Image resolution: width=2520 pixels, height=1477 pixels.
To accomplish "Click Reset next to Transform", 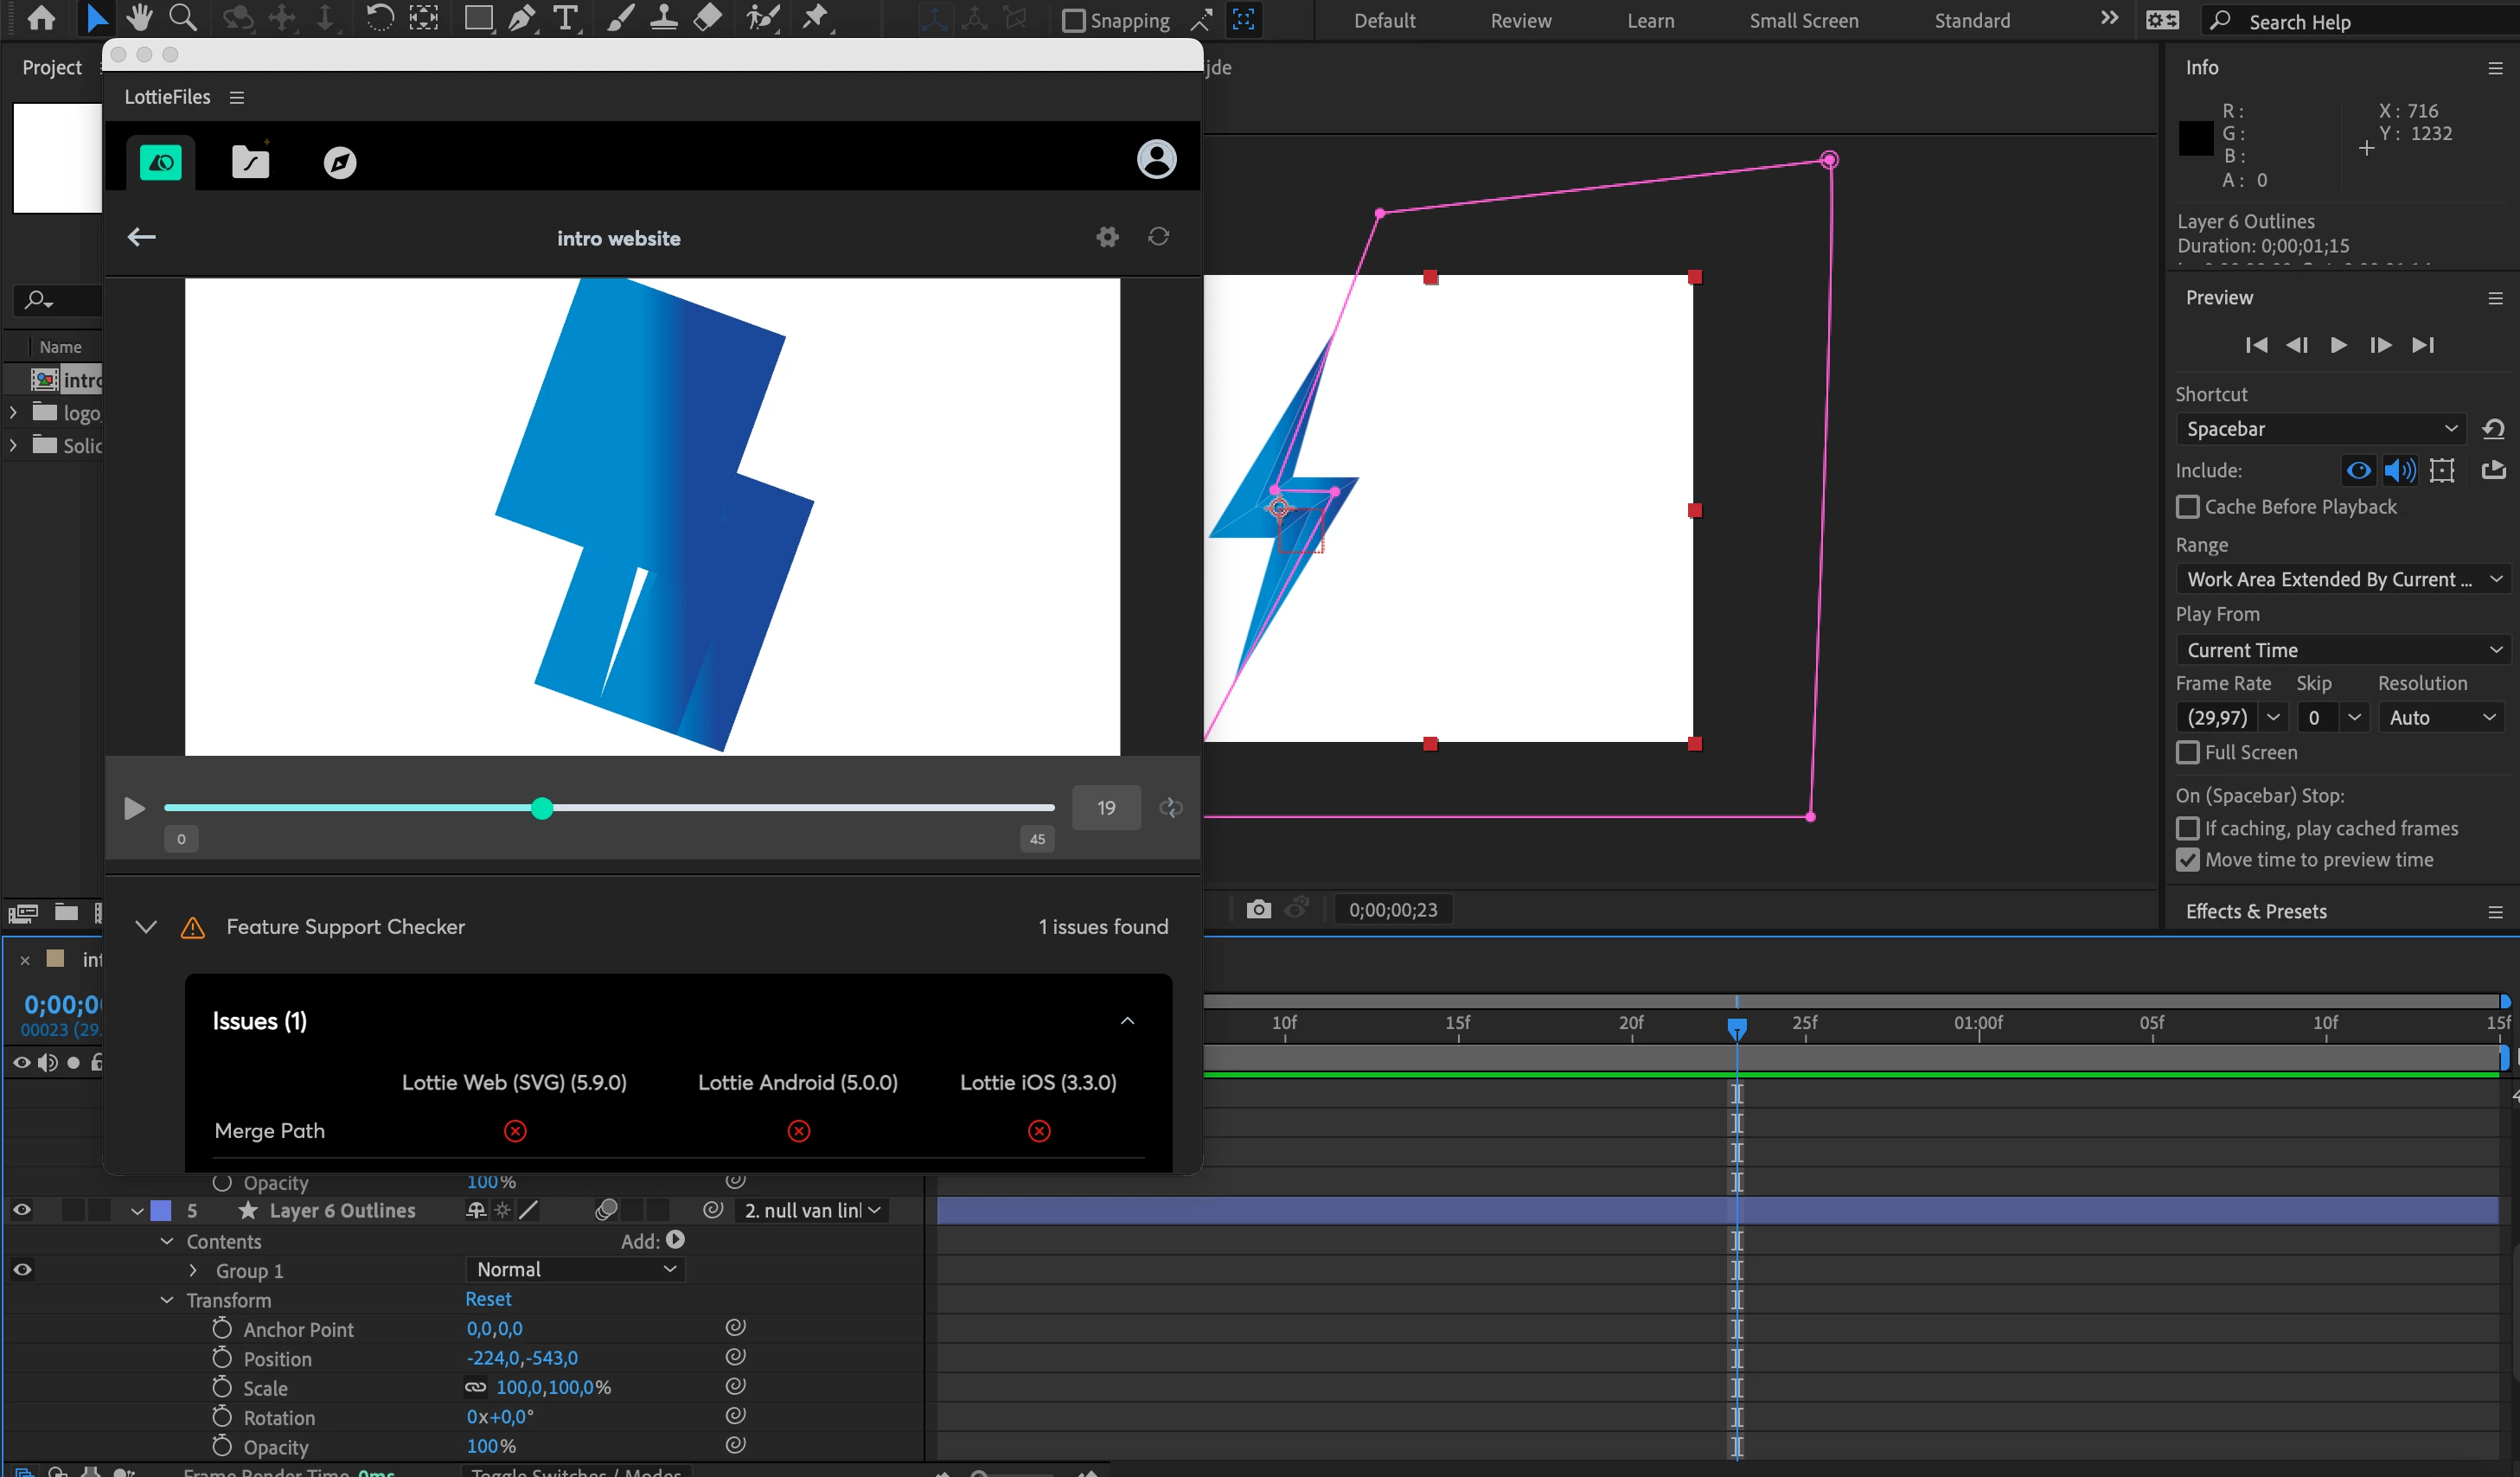I will pyautogui.click(x=488, y=1299).
